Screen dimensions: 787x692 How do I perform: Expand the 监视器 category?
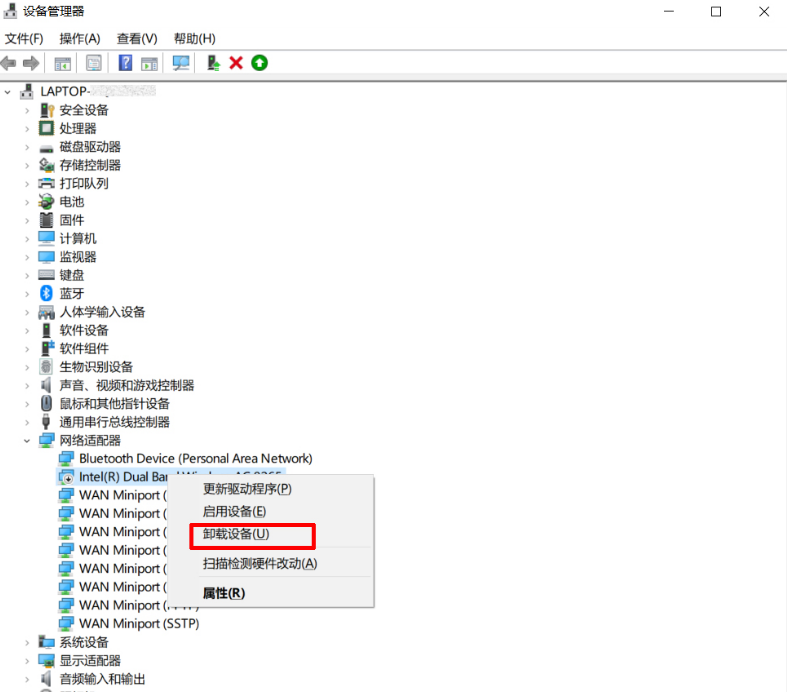pyautogui.click(x=27, y=257)
